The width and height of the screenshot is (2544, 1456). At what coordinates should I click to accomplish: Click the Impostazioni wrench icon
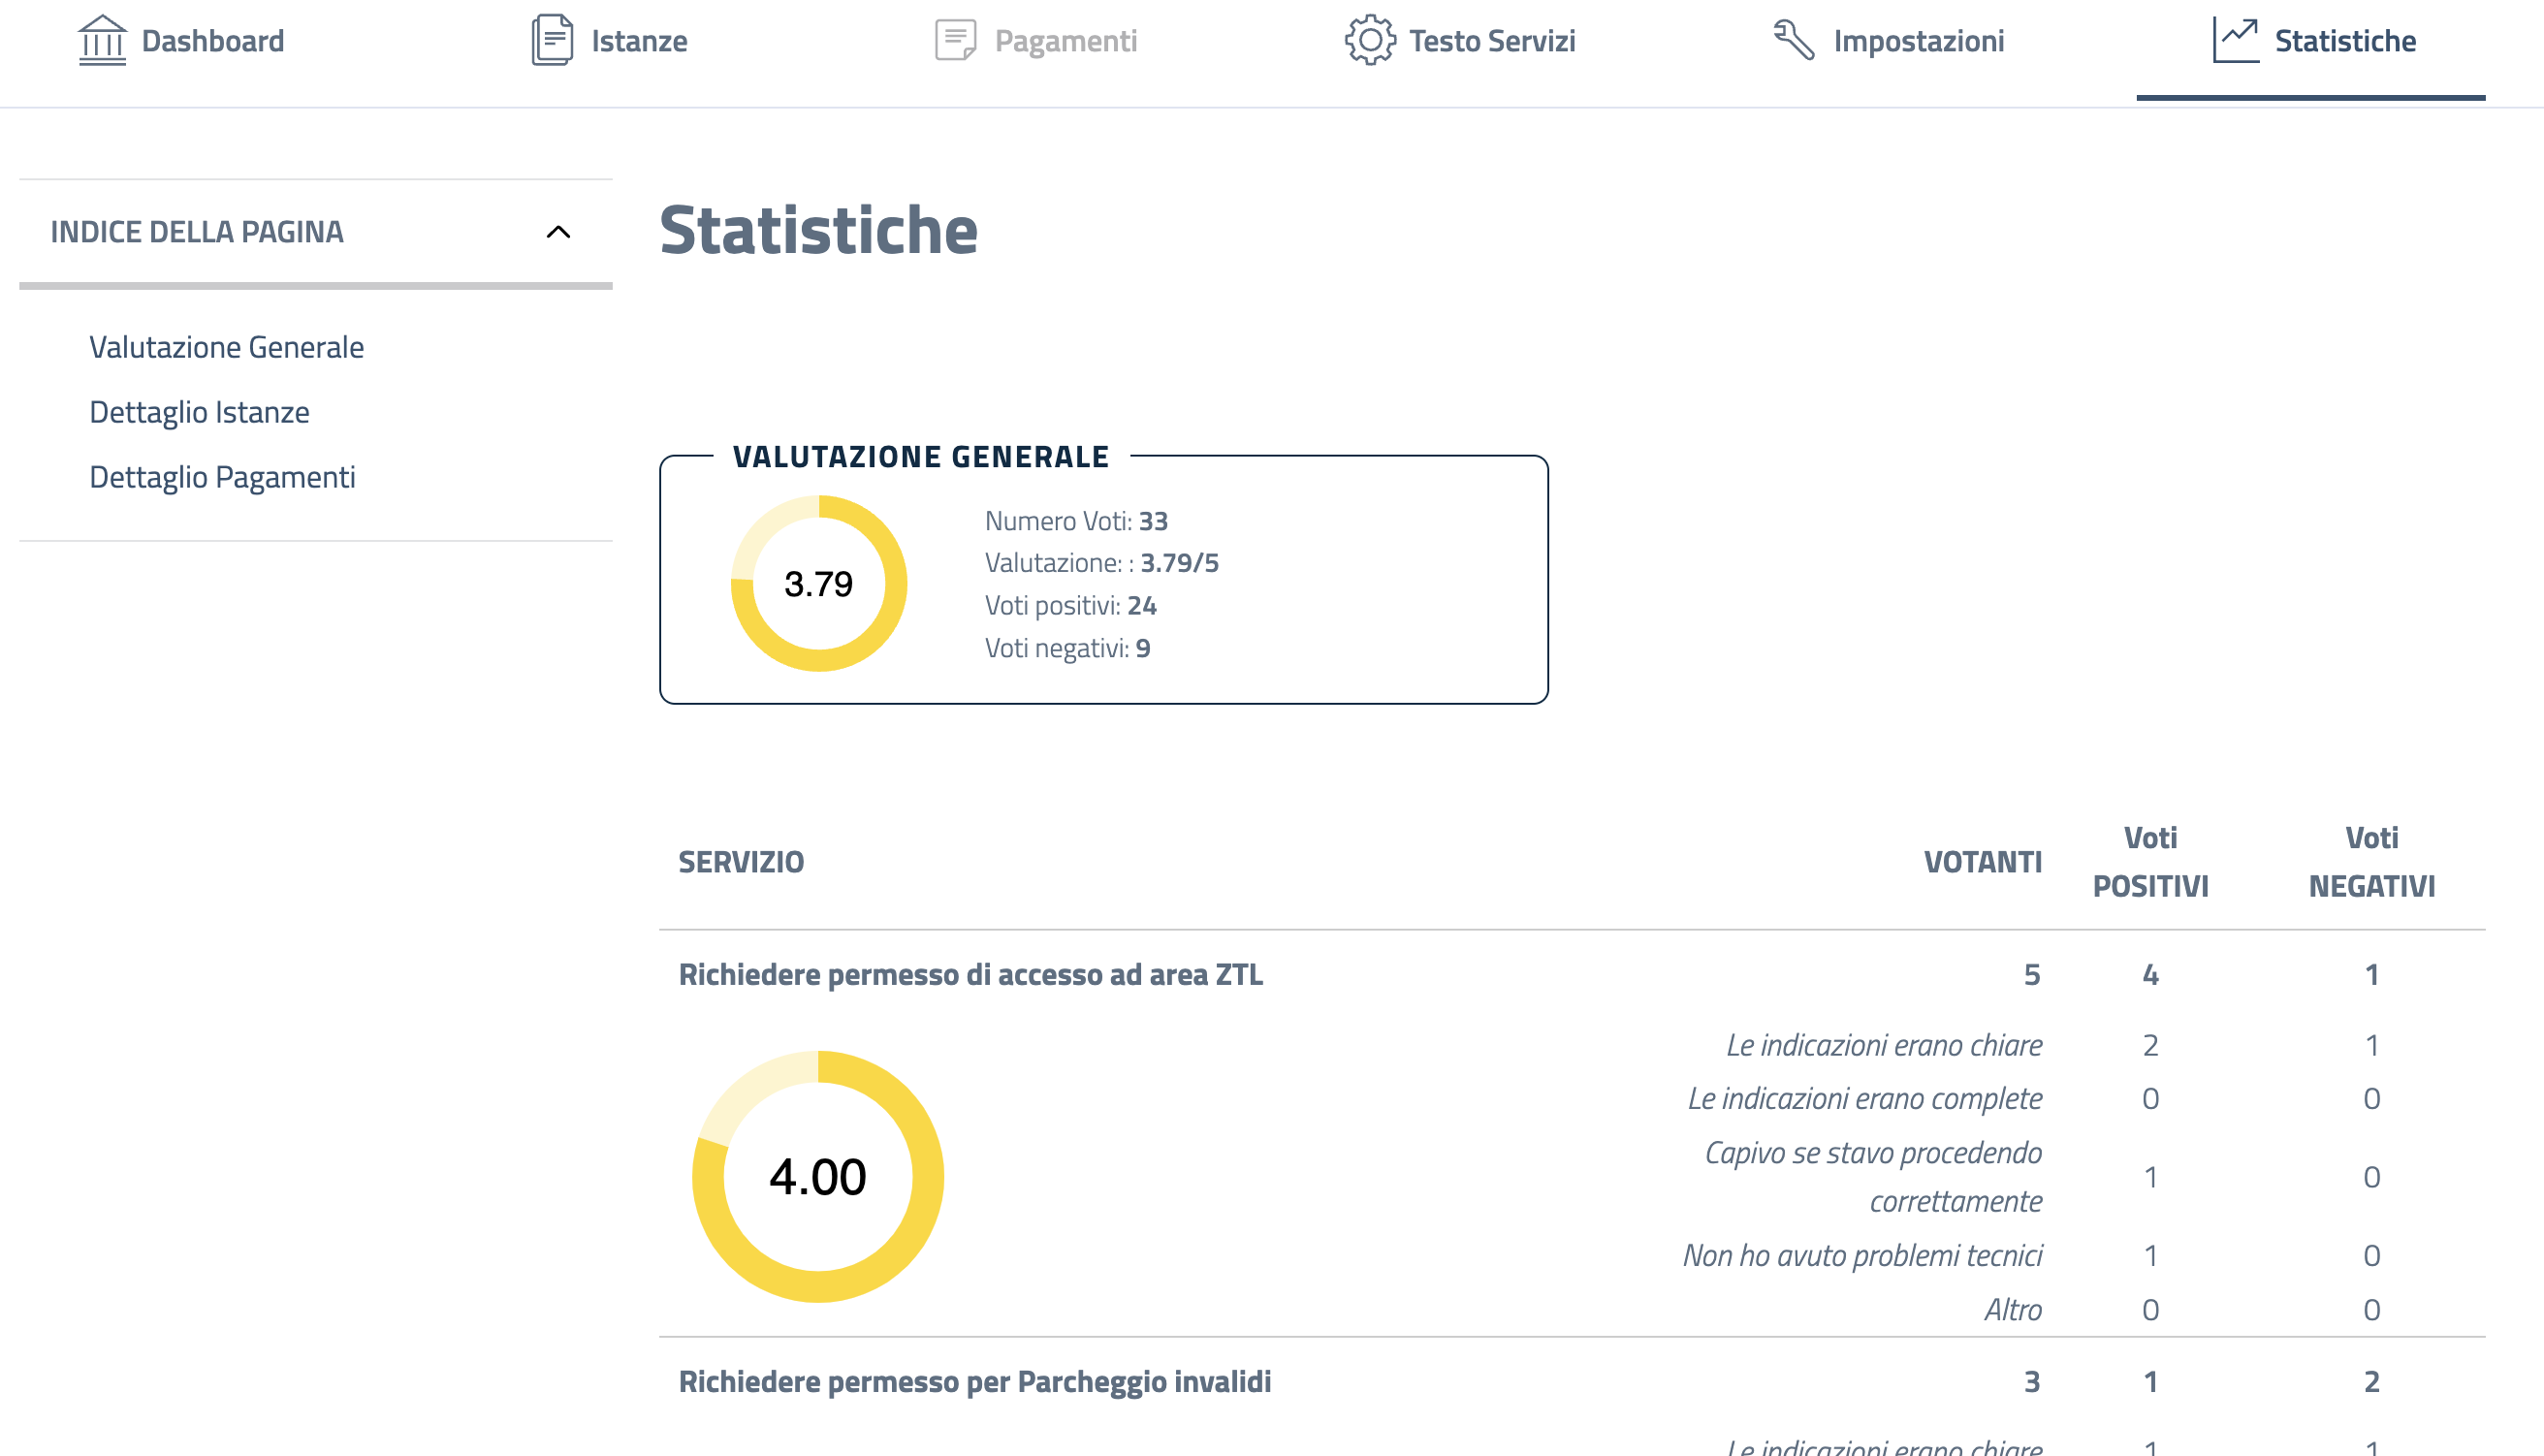1794,41
